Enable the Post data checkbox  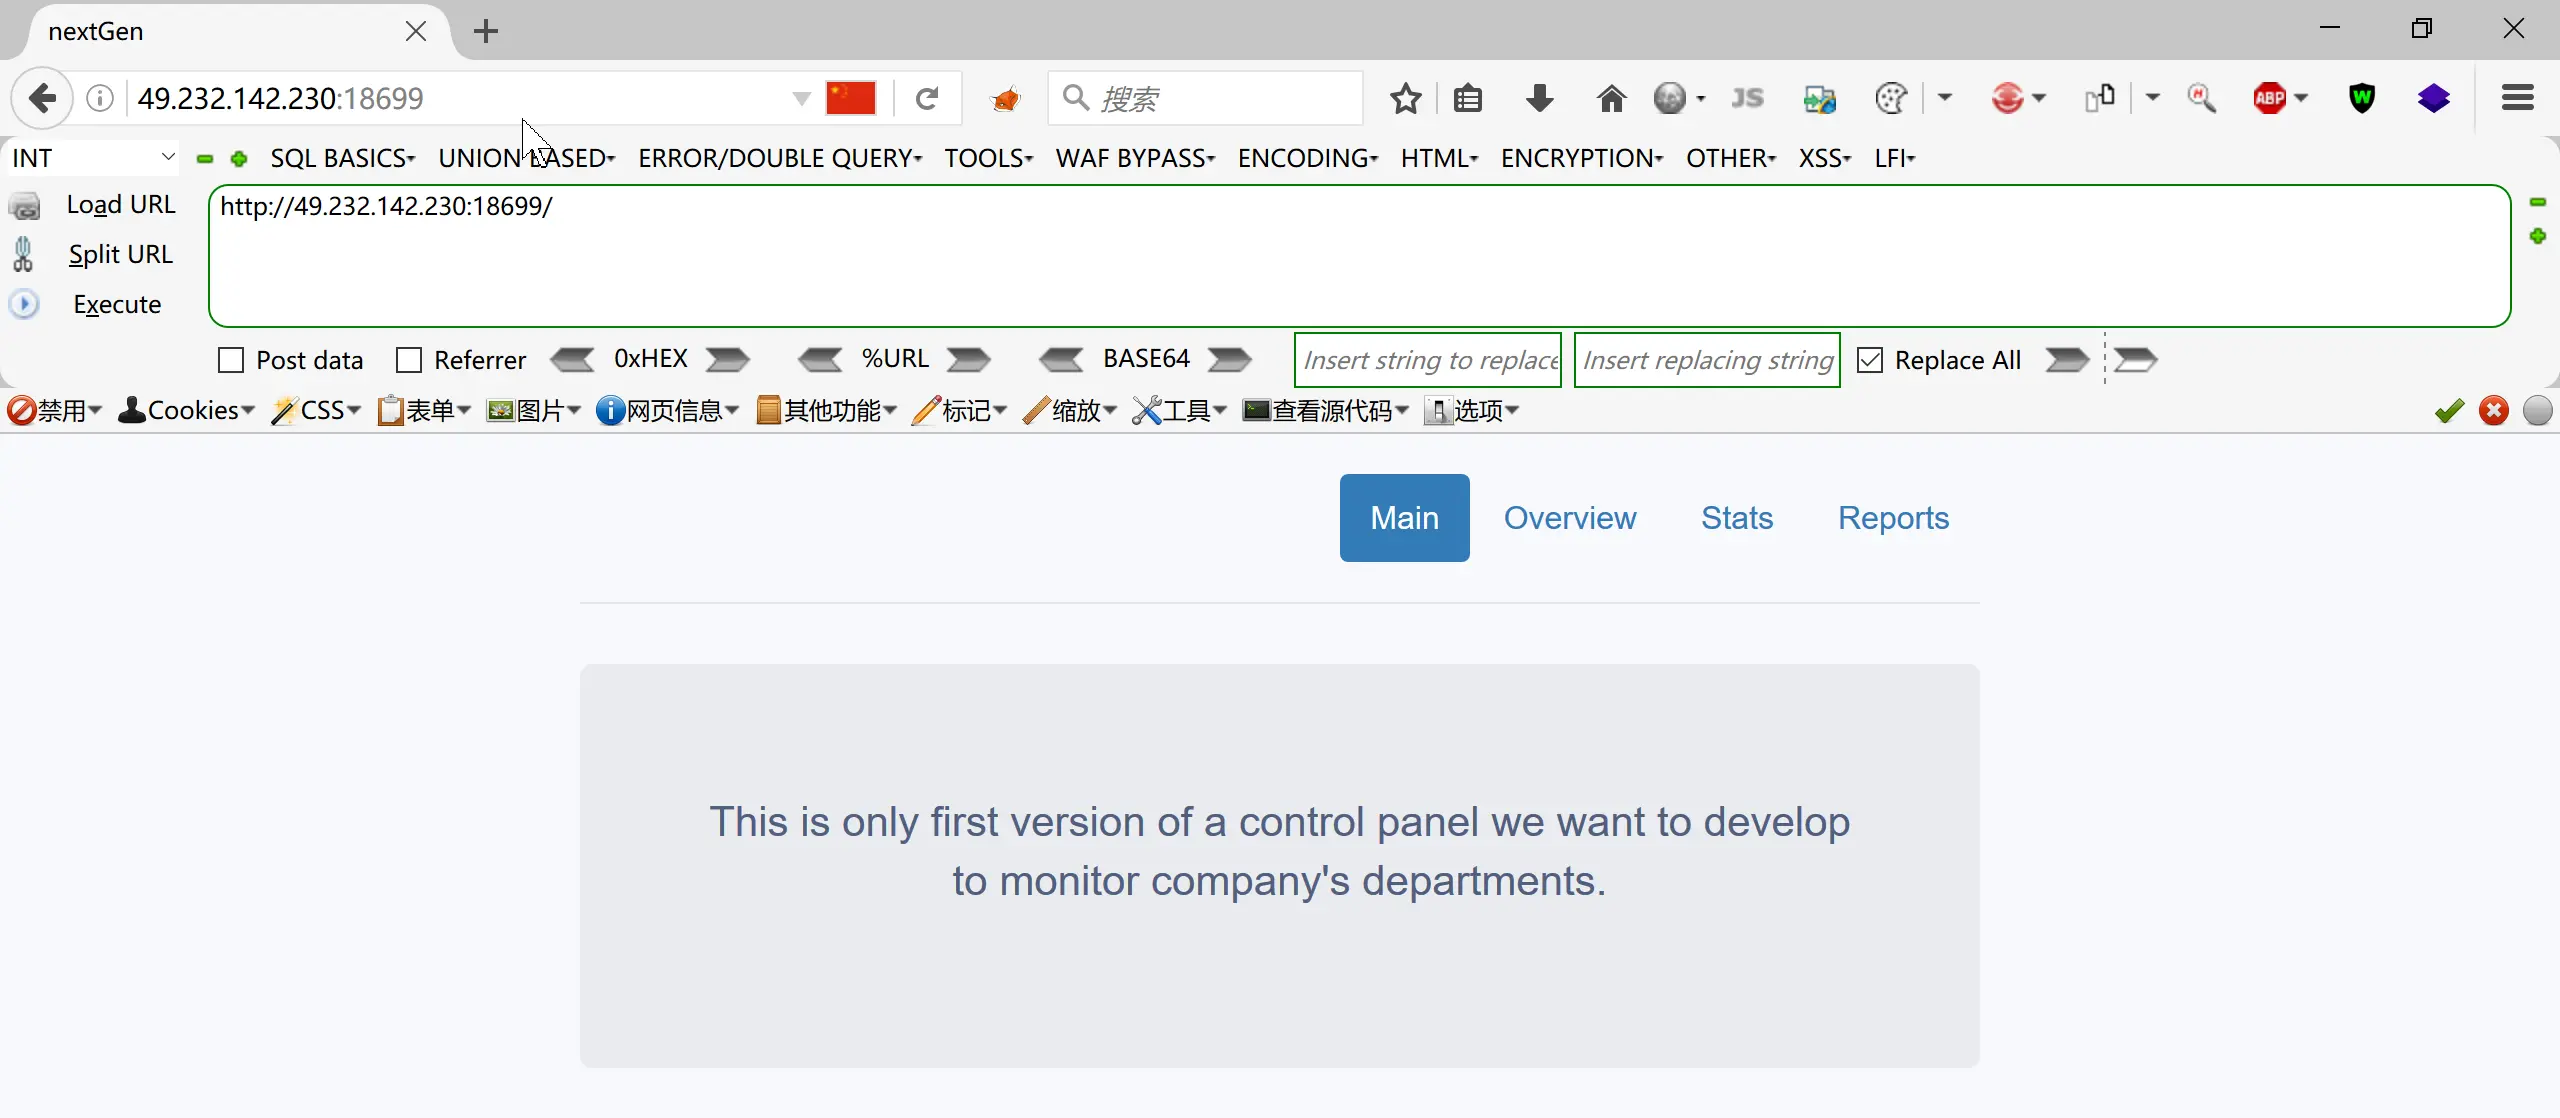(x=231, y=360)
